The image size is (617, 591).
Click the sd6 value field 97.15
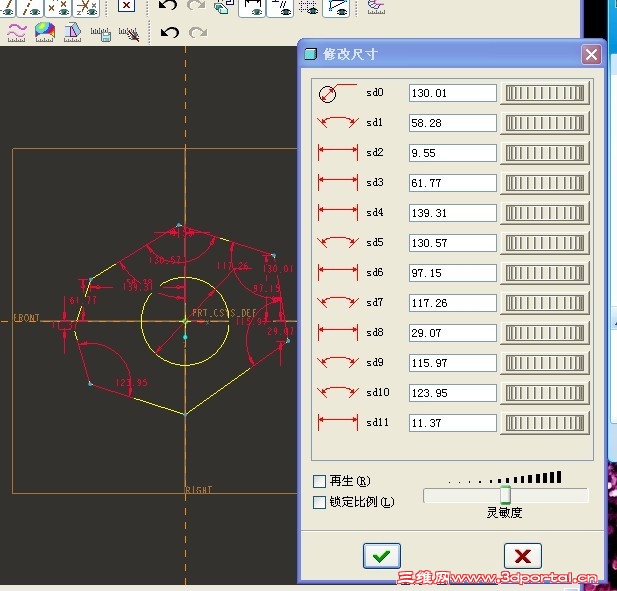click(x=453, y=273)
